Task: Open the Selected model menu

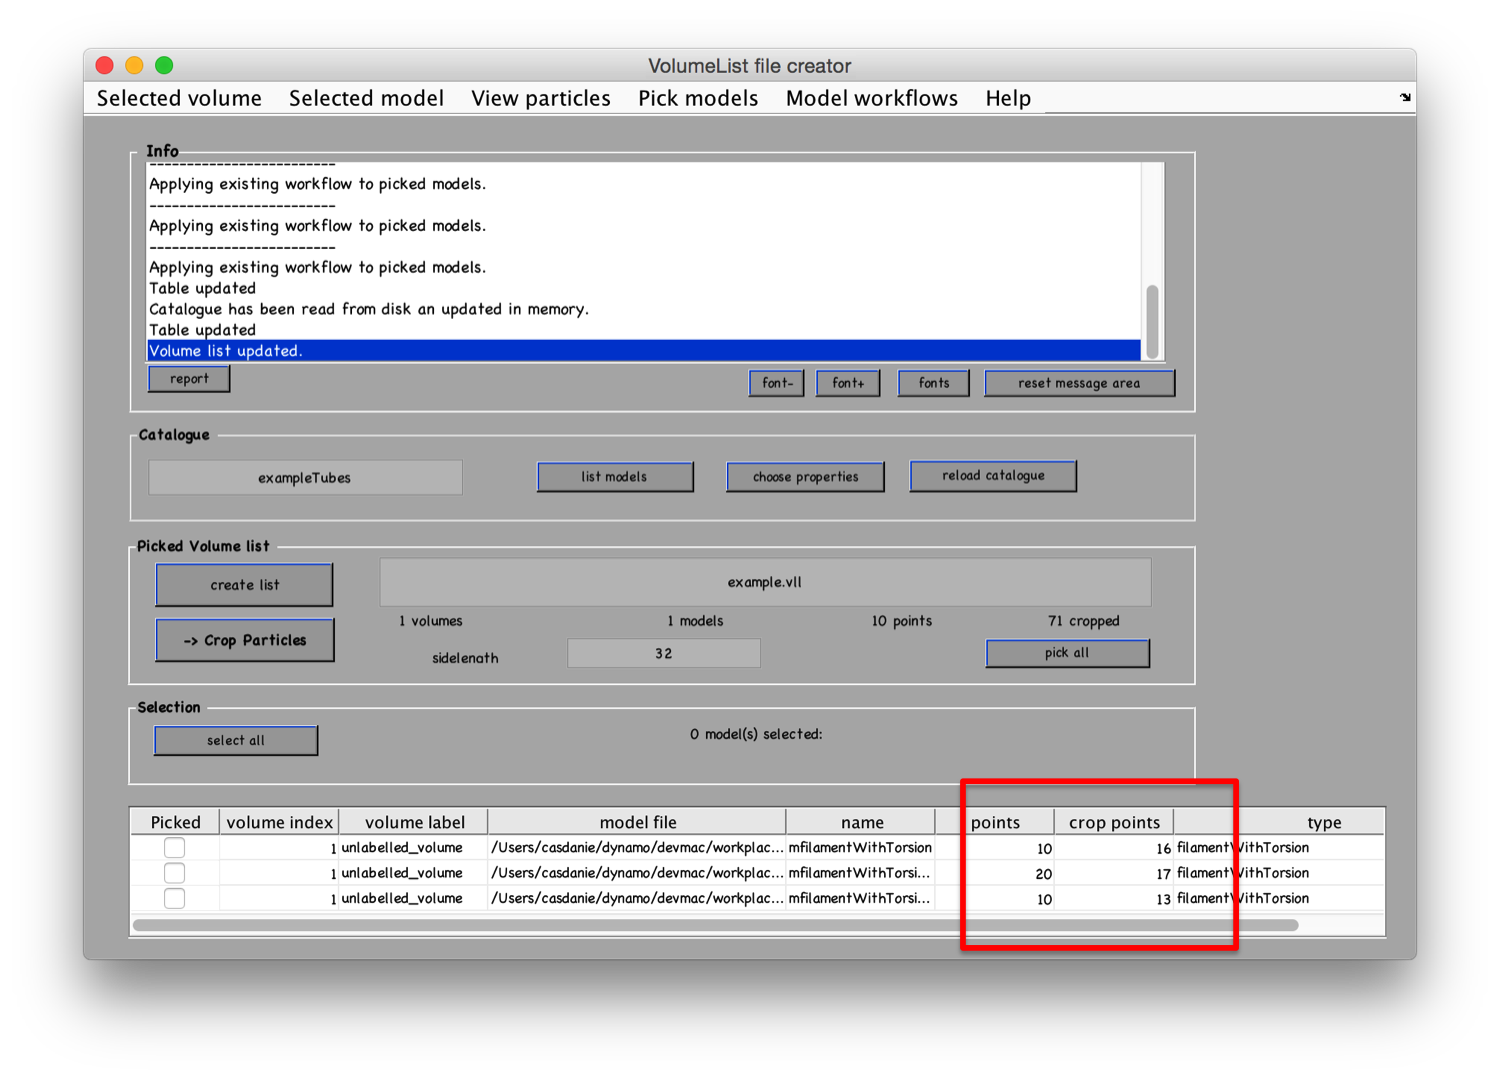Action: (x=366, y=98)
